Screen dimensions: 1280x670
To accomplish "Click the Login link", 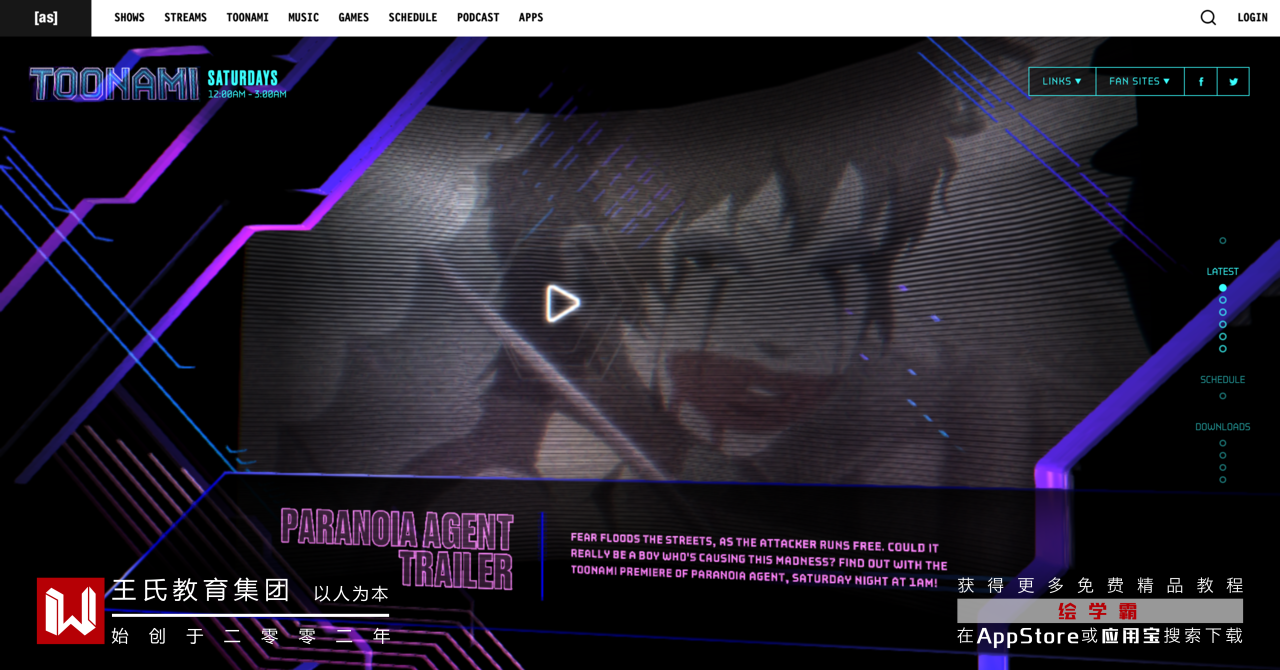I will click(x=1252, y=18).
